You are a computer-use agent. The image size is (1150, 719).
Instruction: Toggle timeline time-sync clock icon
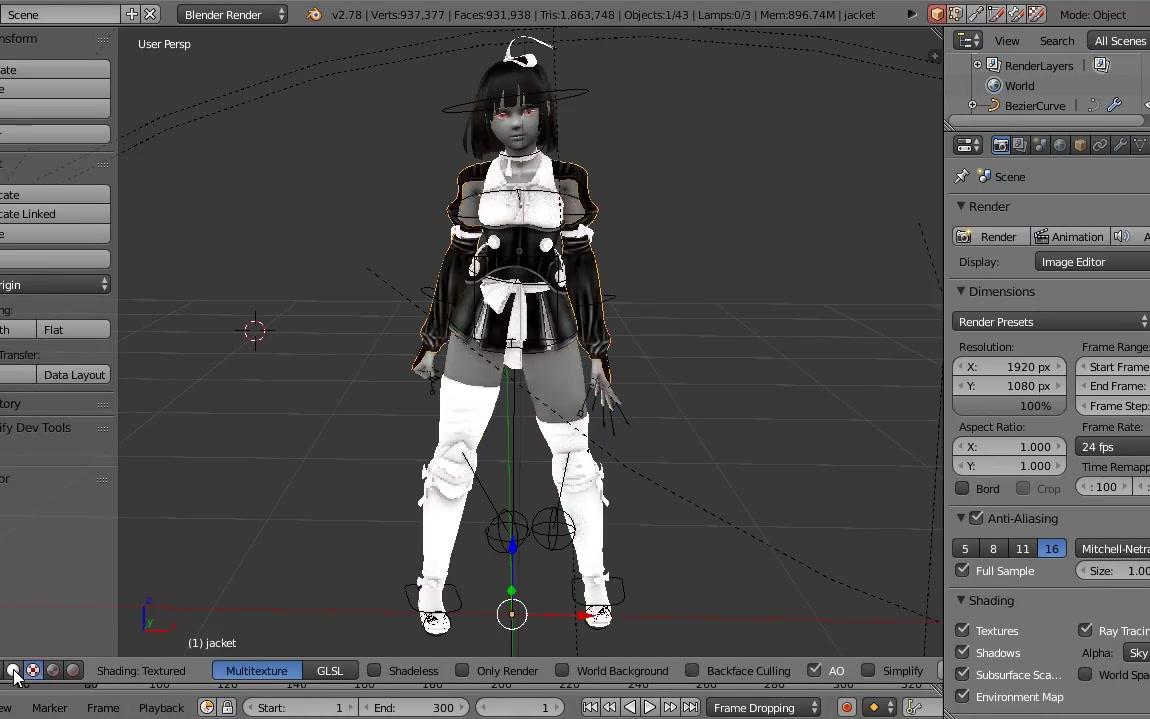tap(208, 707)
